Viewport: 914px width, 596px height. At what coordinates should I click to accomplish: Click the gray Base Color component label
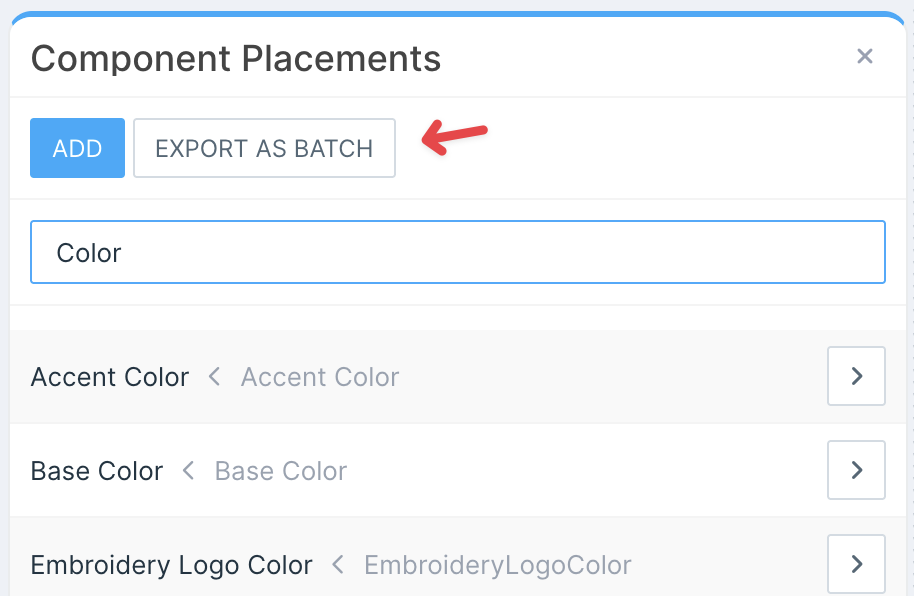281,471
